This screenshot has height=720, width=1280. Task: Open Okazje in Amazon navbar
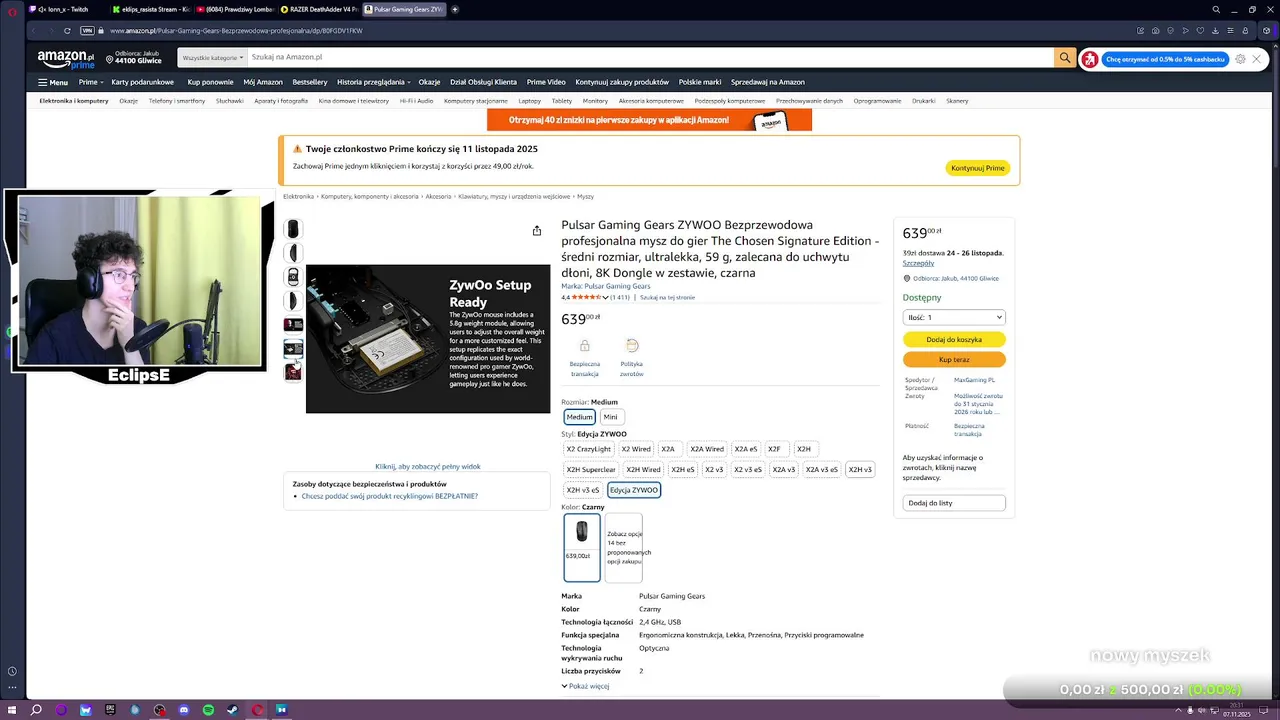[x=429, y=82]
